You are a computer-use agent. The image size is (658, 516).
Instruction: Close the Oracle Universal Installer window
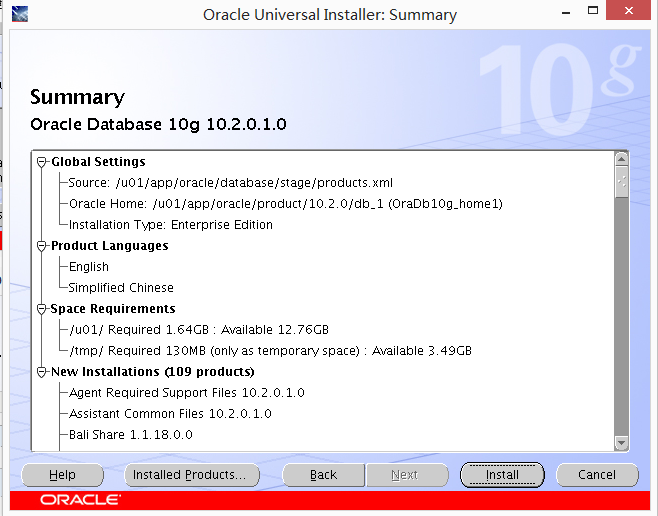(x=628, y=10)
